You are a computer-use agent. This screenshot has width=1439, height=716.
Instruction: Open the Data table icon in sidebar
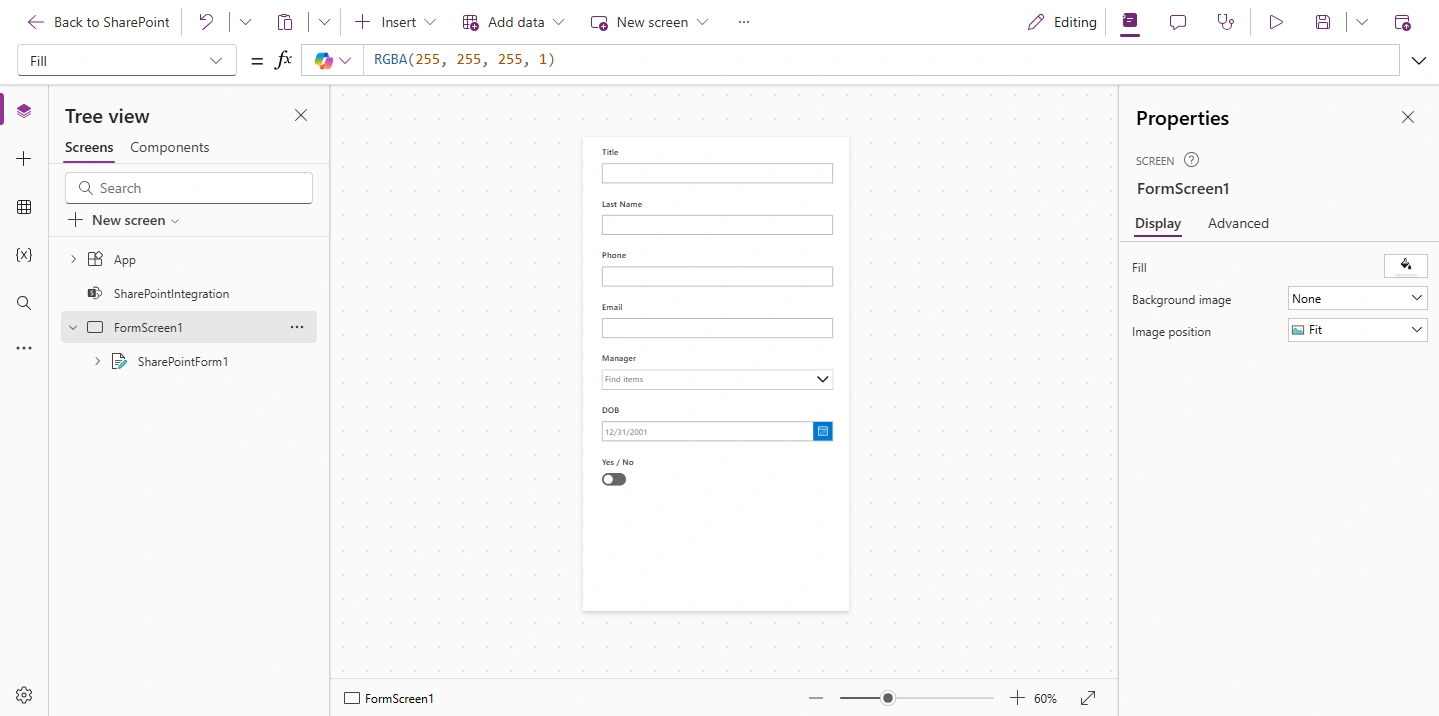click(24, 207)
